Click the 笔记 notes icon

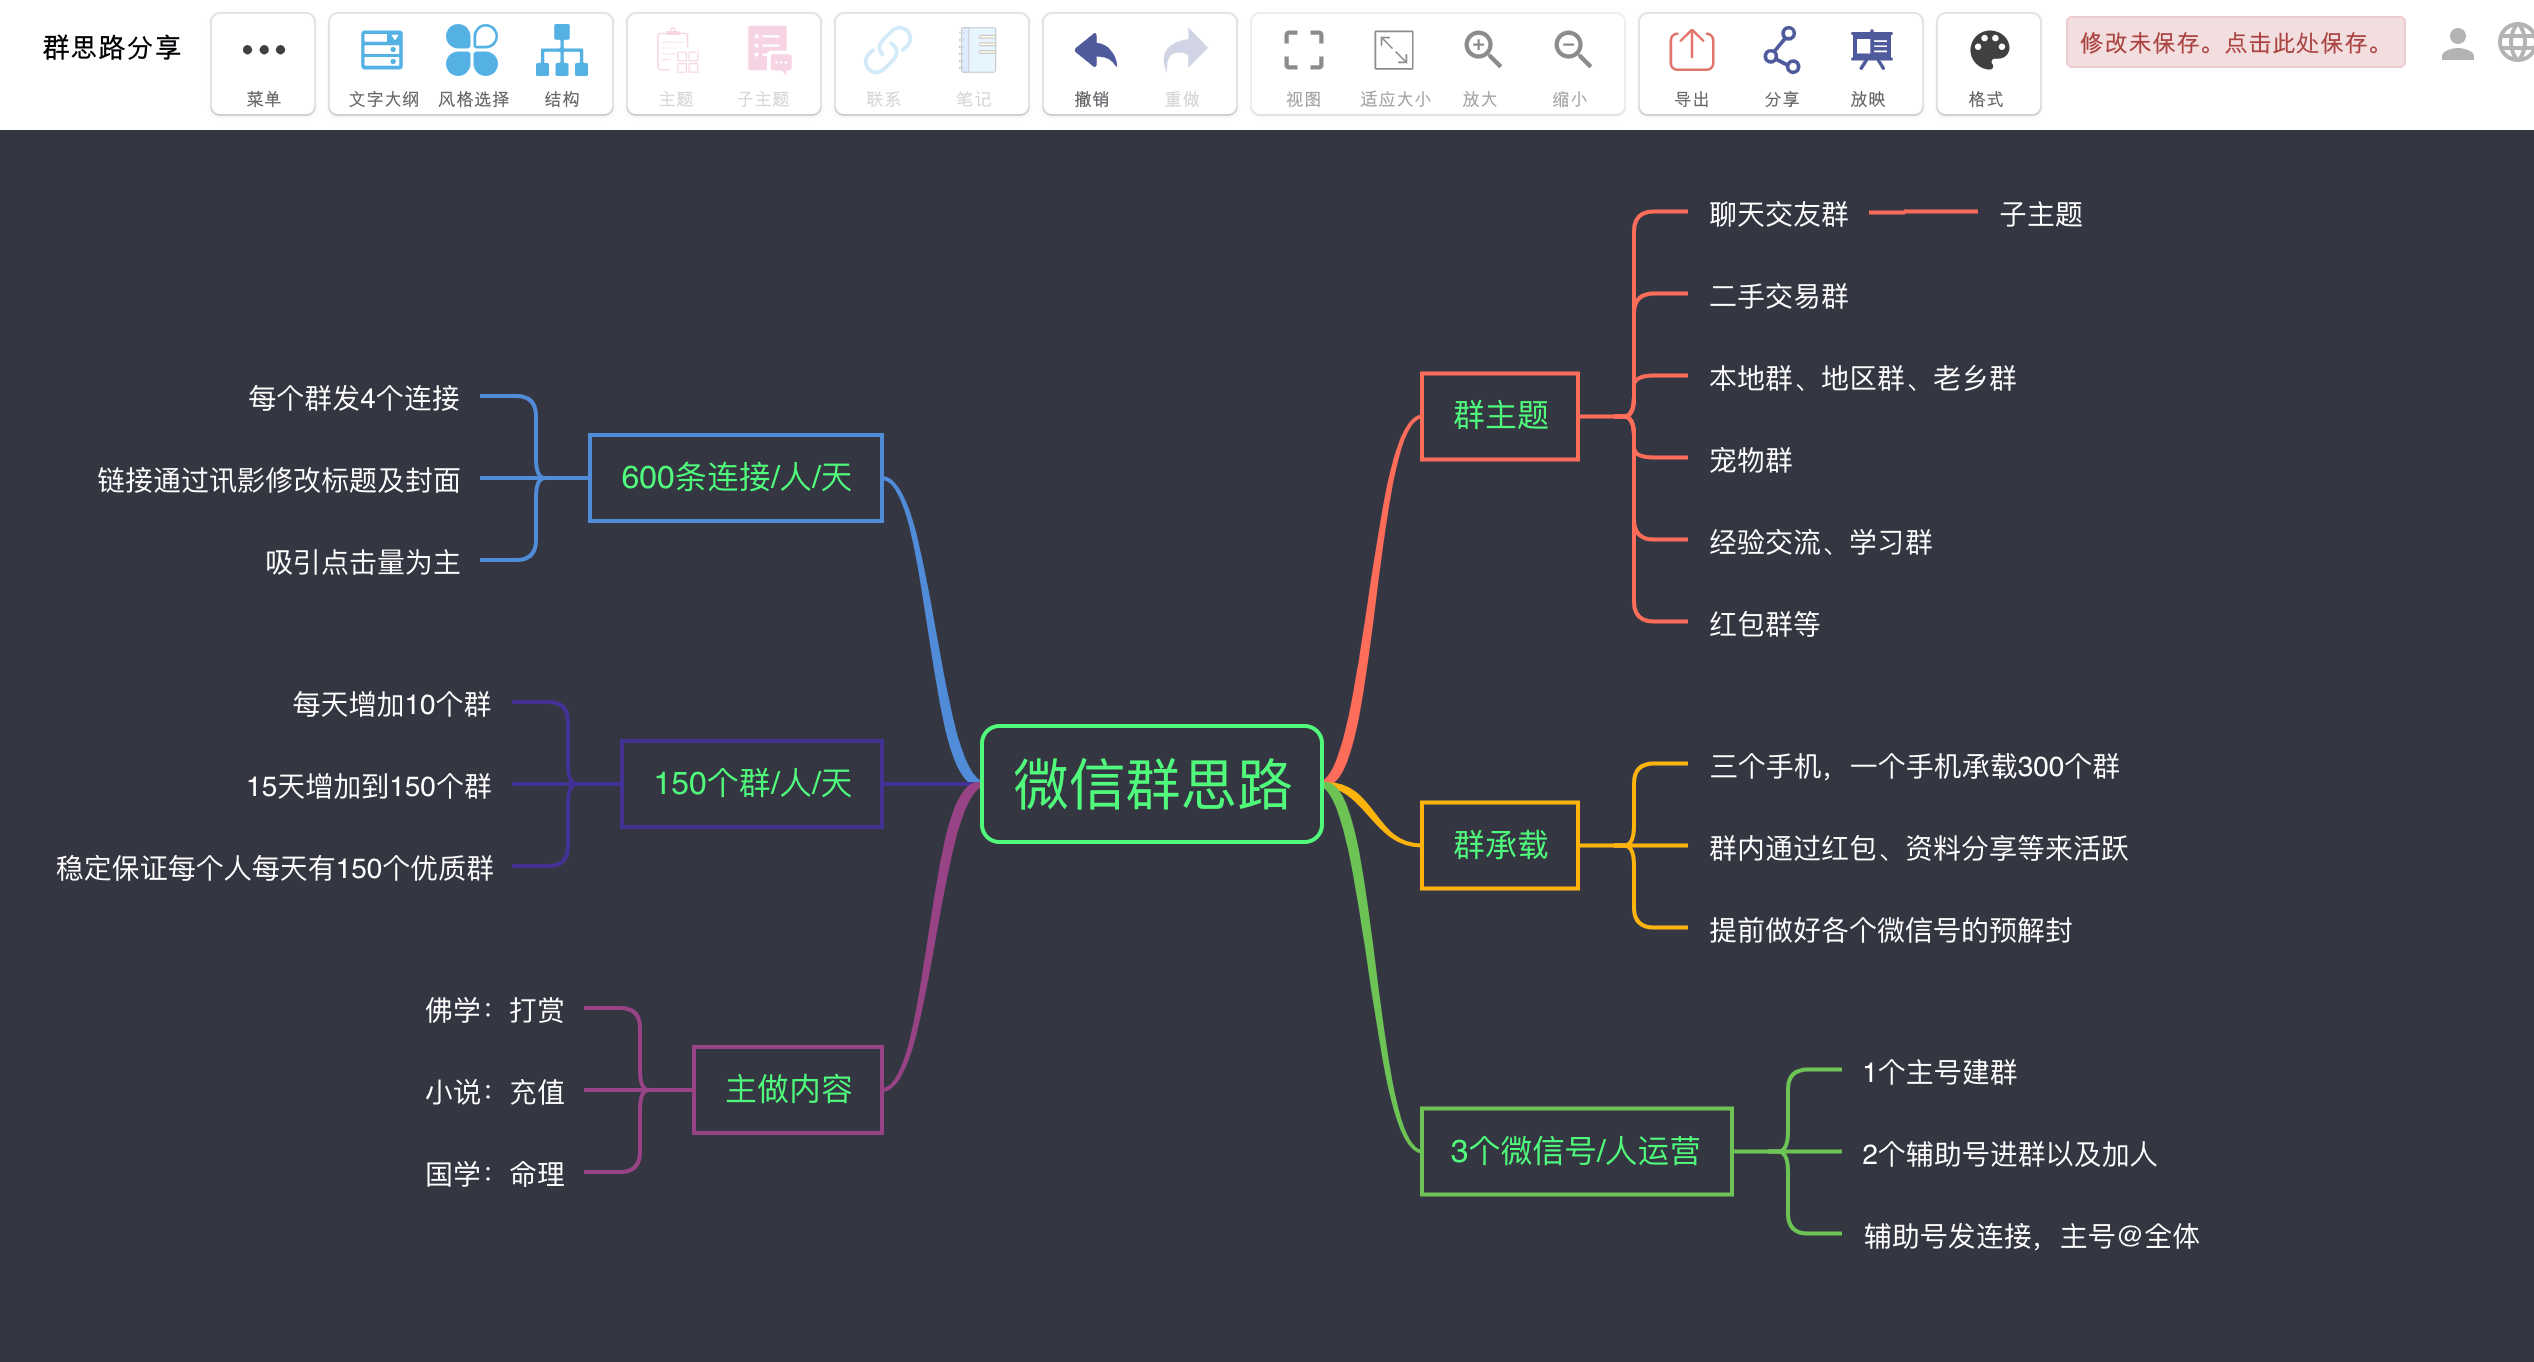coord(974,64)
